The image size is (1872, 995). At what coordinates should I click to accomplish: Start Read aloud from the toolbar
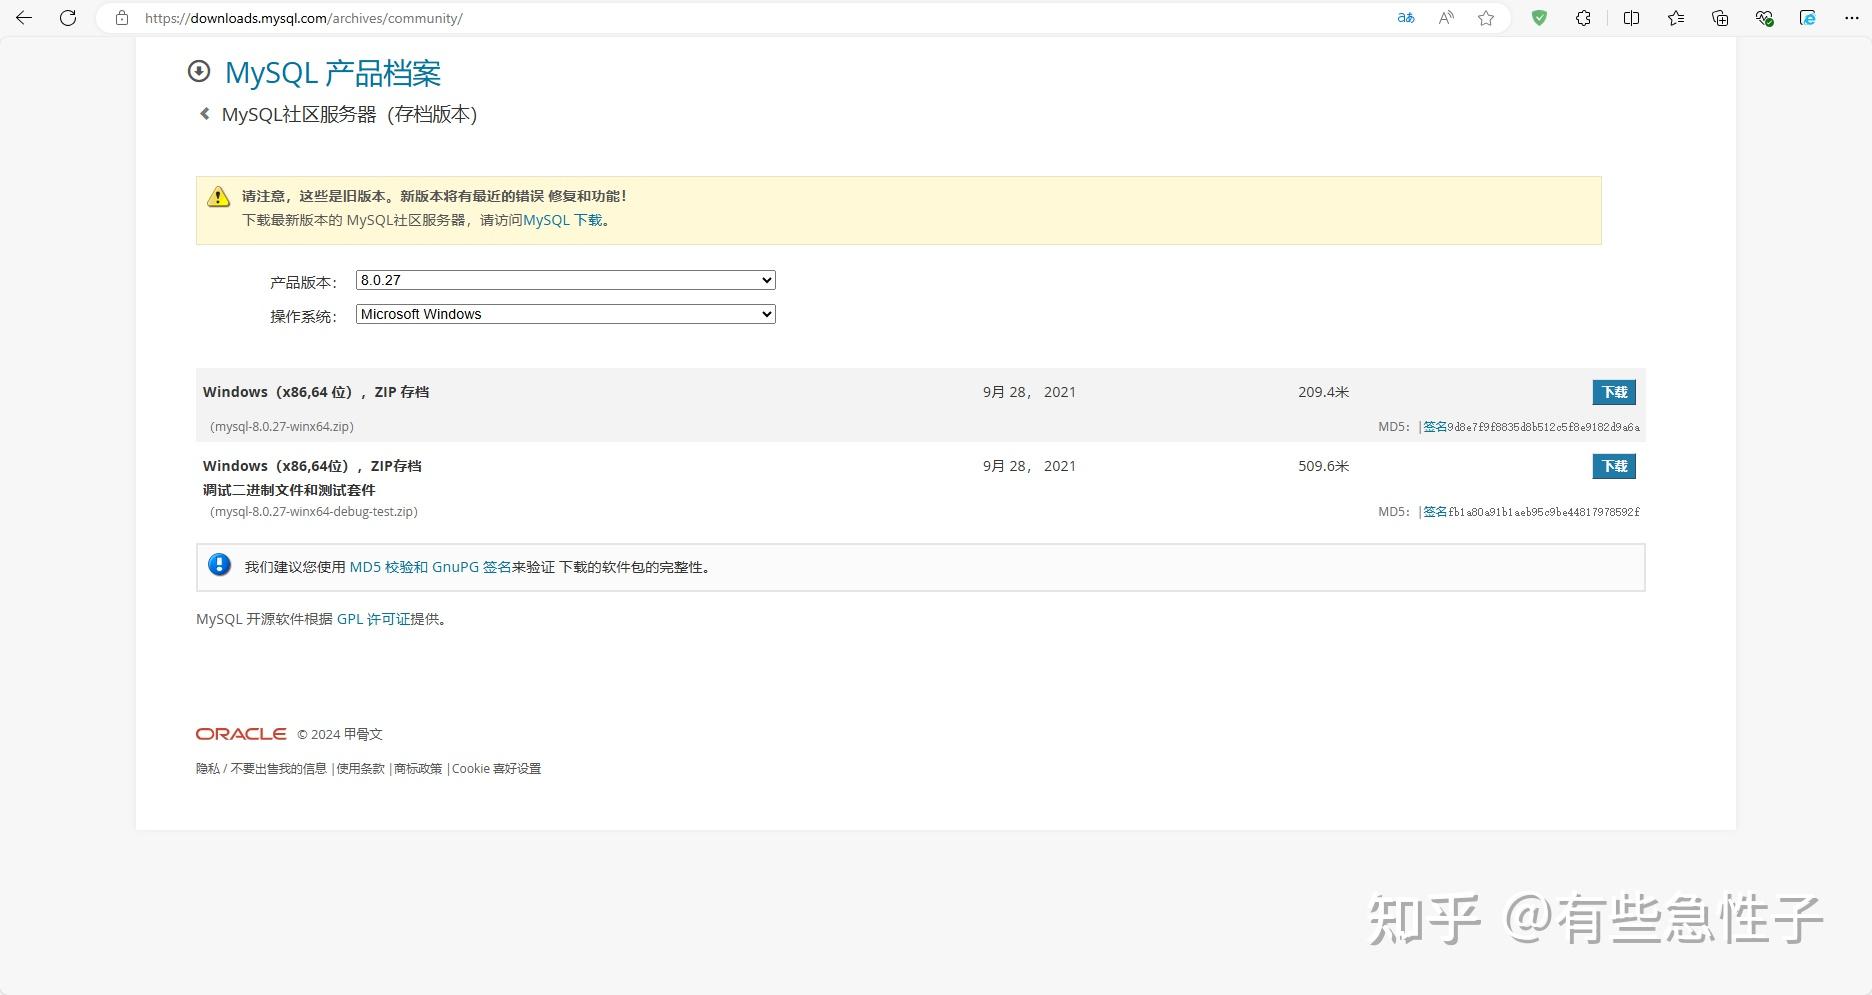1446,17
